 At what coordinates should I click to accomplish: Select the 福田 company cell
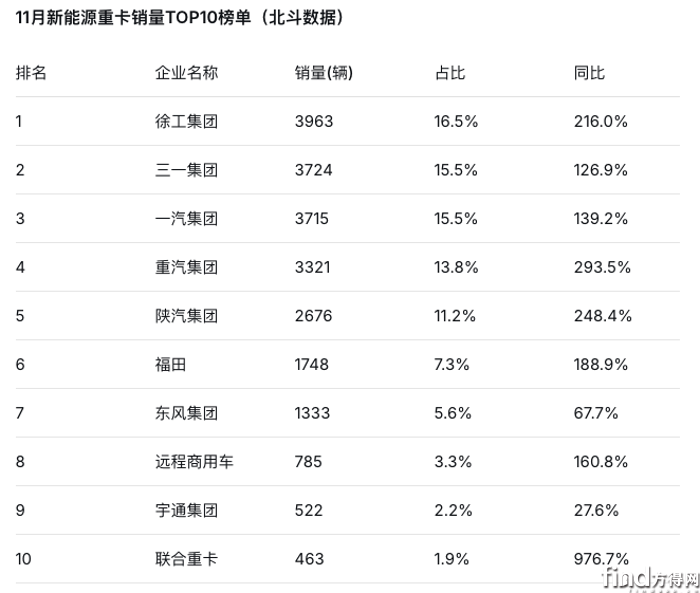(x=171, y=365)
